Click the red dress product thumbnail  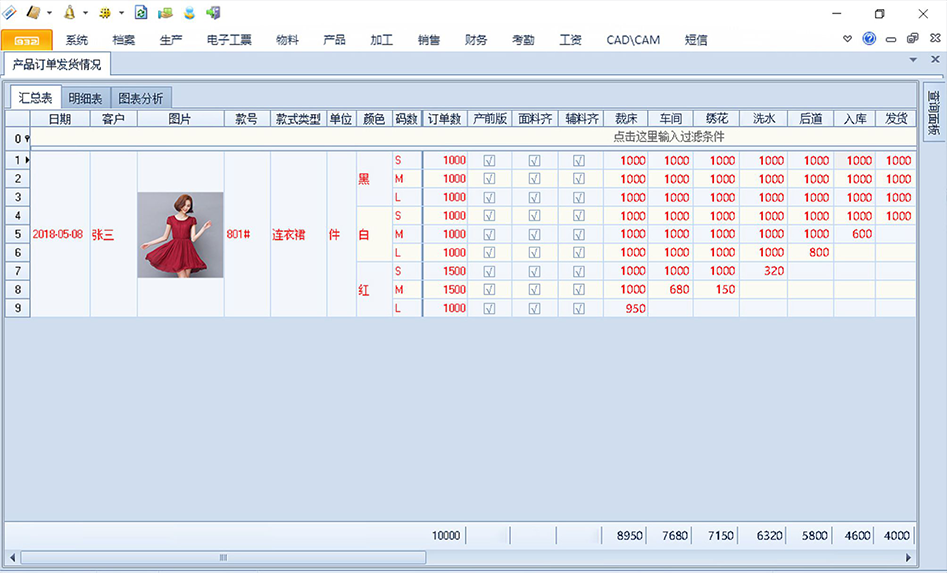(x=180, y=235)
